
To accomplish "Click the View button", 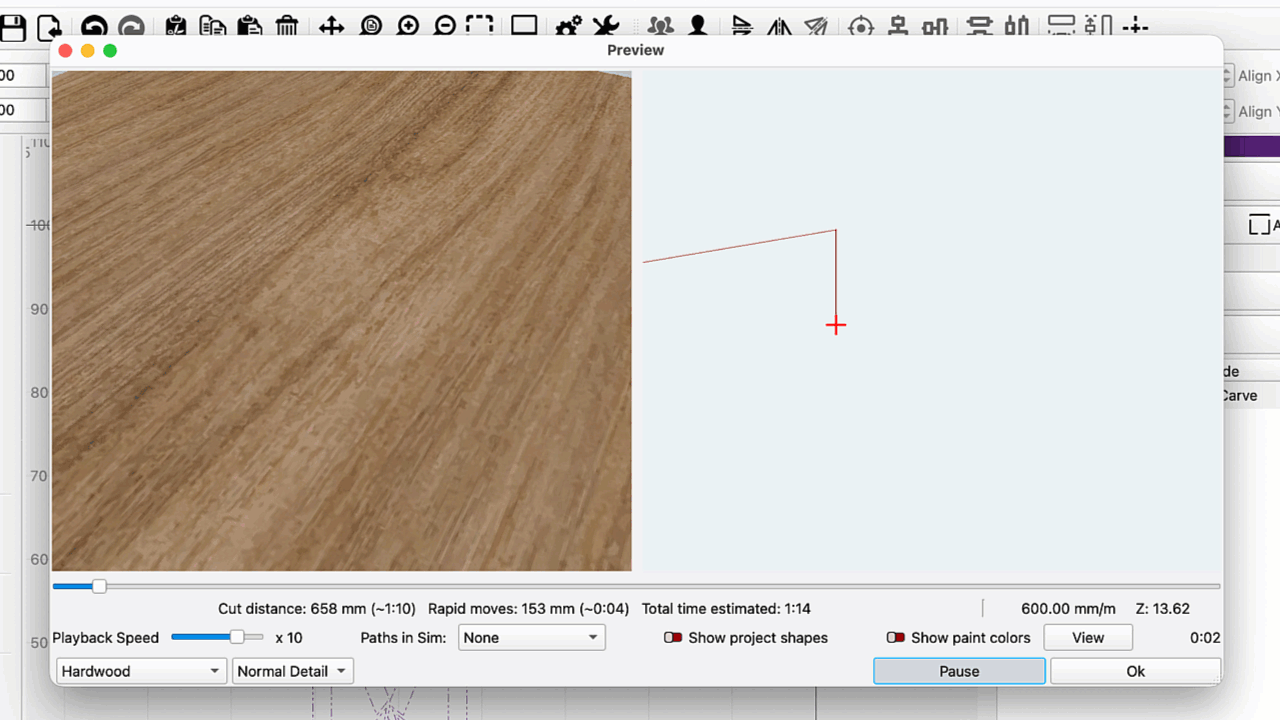I will (x=1088, y=638).
